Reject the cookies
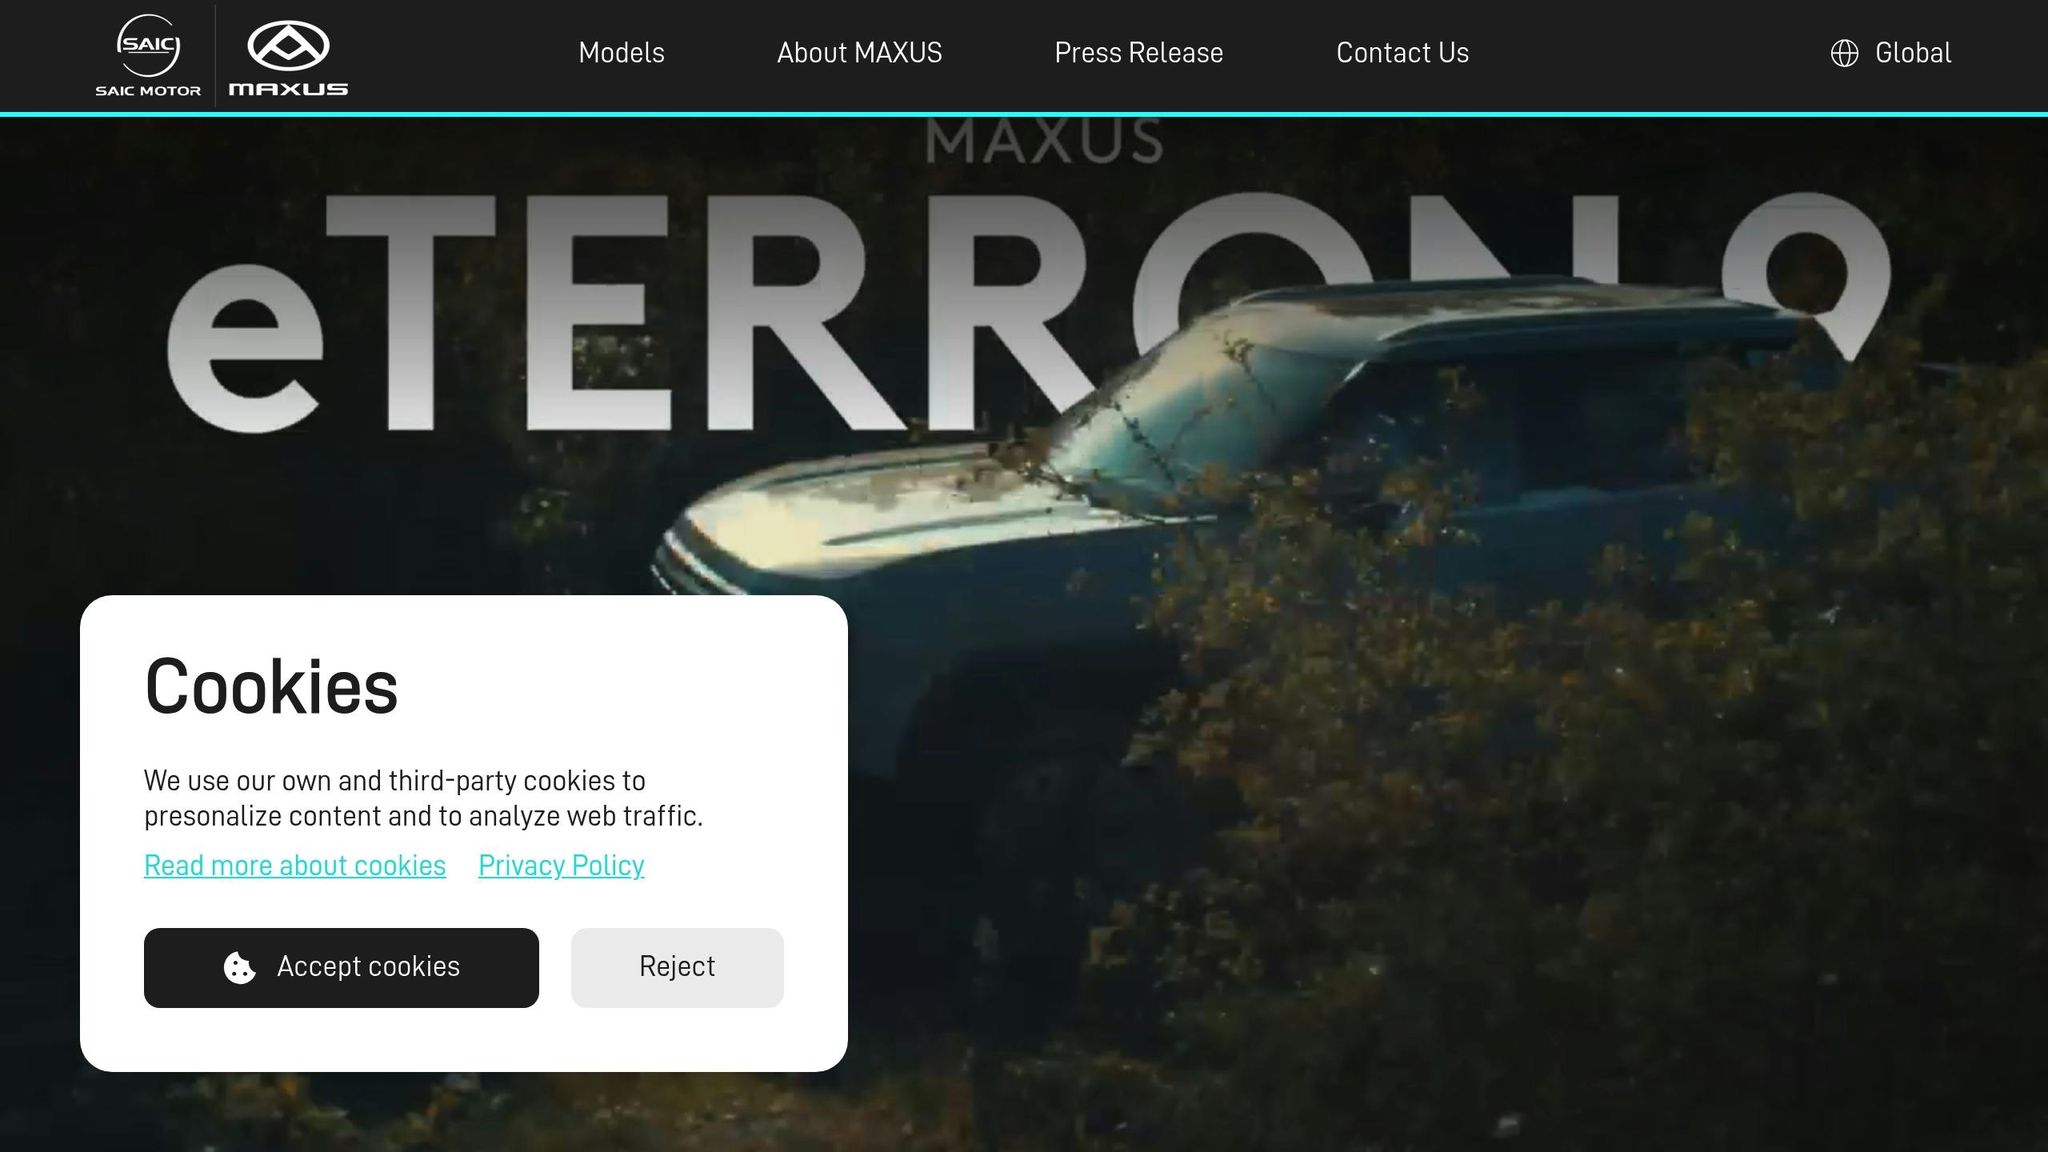This screenshot has height=1152, width=2048. (677, 967)
